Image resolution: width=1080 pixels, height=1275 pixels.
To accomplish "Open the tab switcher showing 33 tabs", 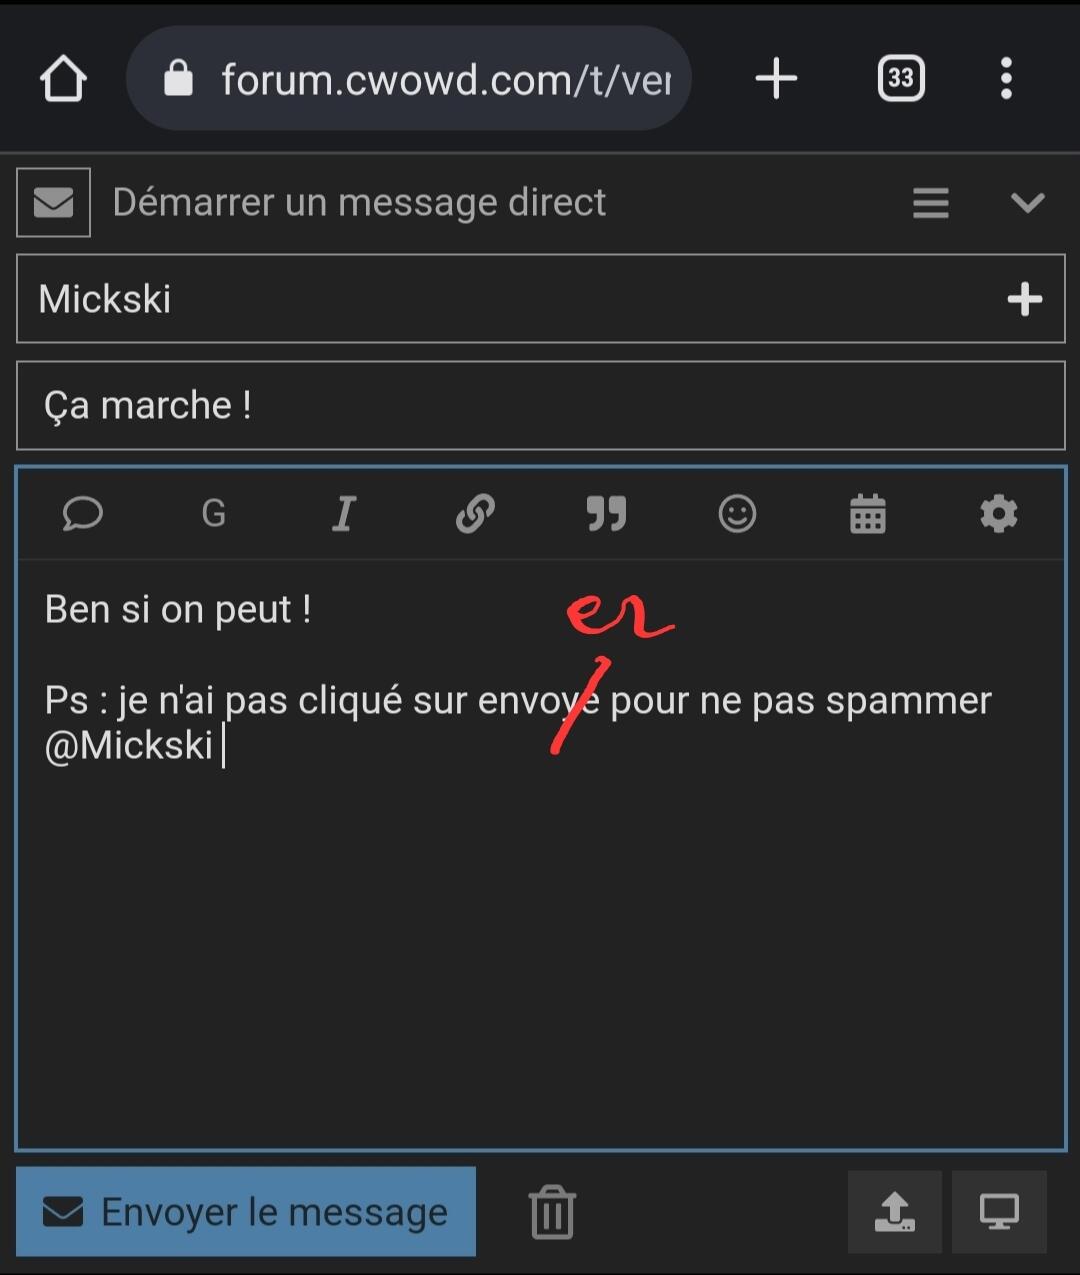I will click(901, 78).
